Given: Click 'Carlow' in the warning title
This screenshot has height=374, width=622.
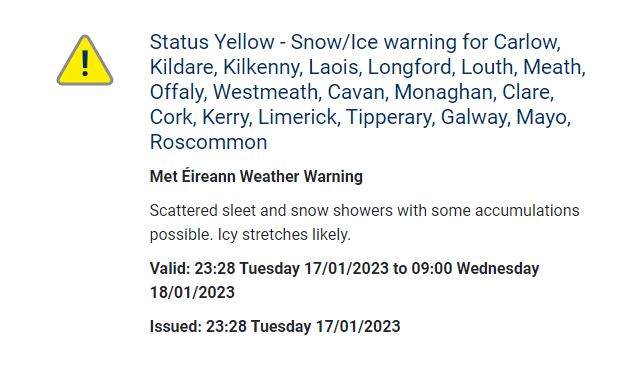Looking at the screenshot, I should click(527, 42).
